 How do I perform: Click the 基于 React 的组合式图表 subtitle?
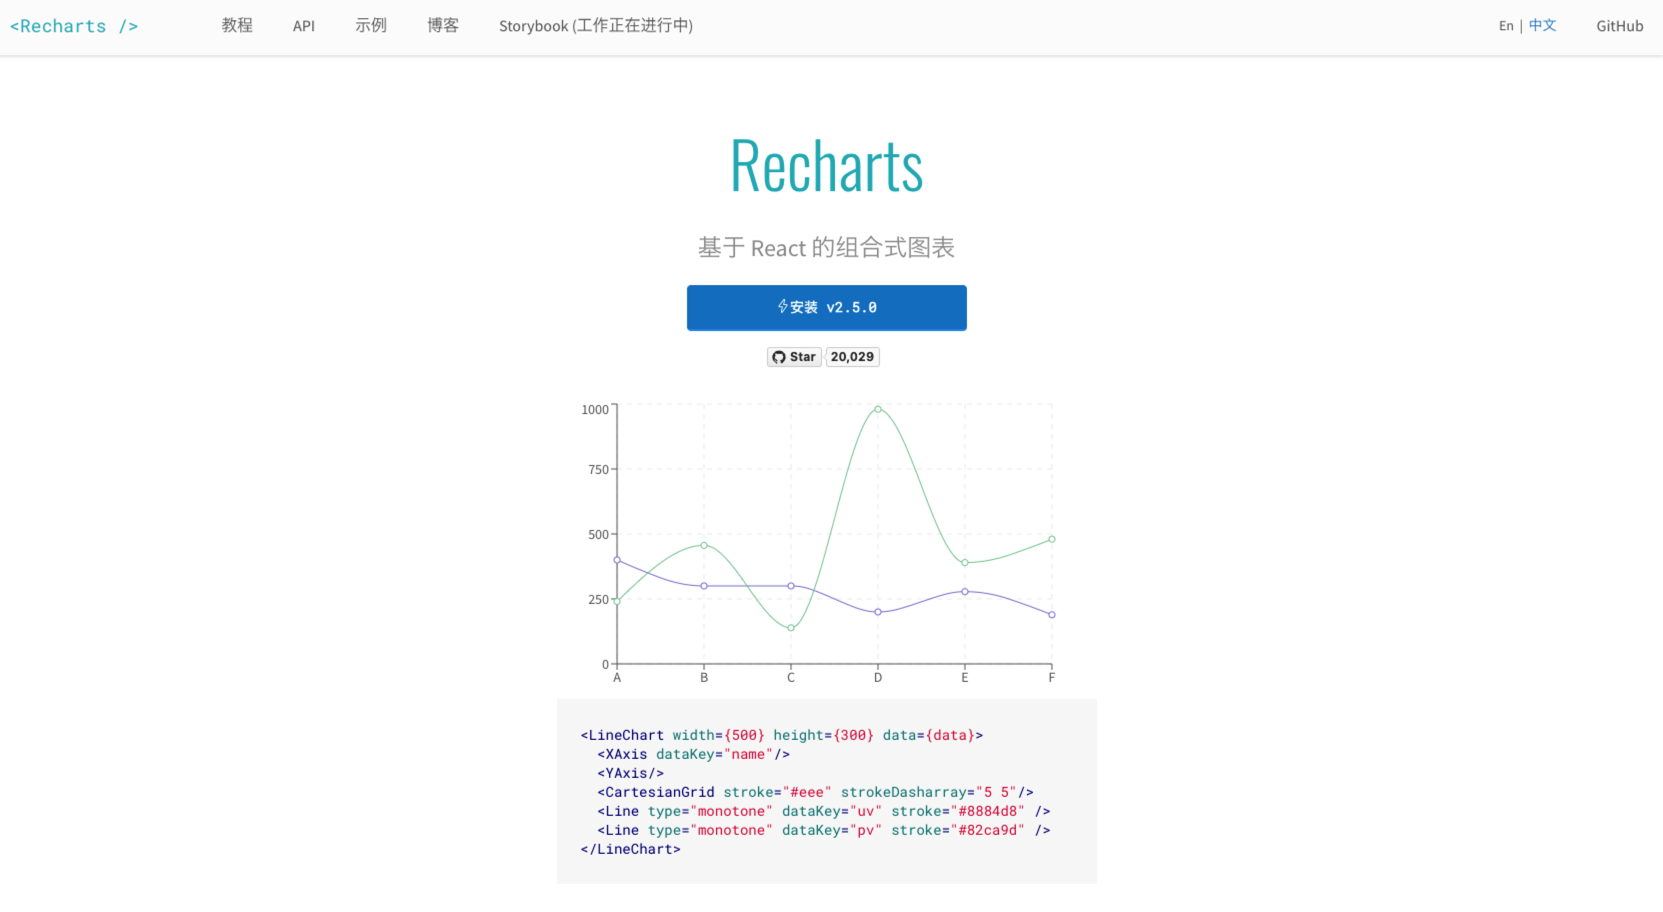(826, 247)
